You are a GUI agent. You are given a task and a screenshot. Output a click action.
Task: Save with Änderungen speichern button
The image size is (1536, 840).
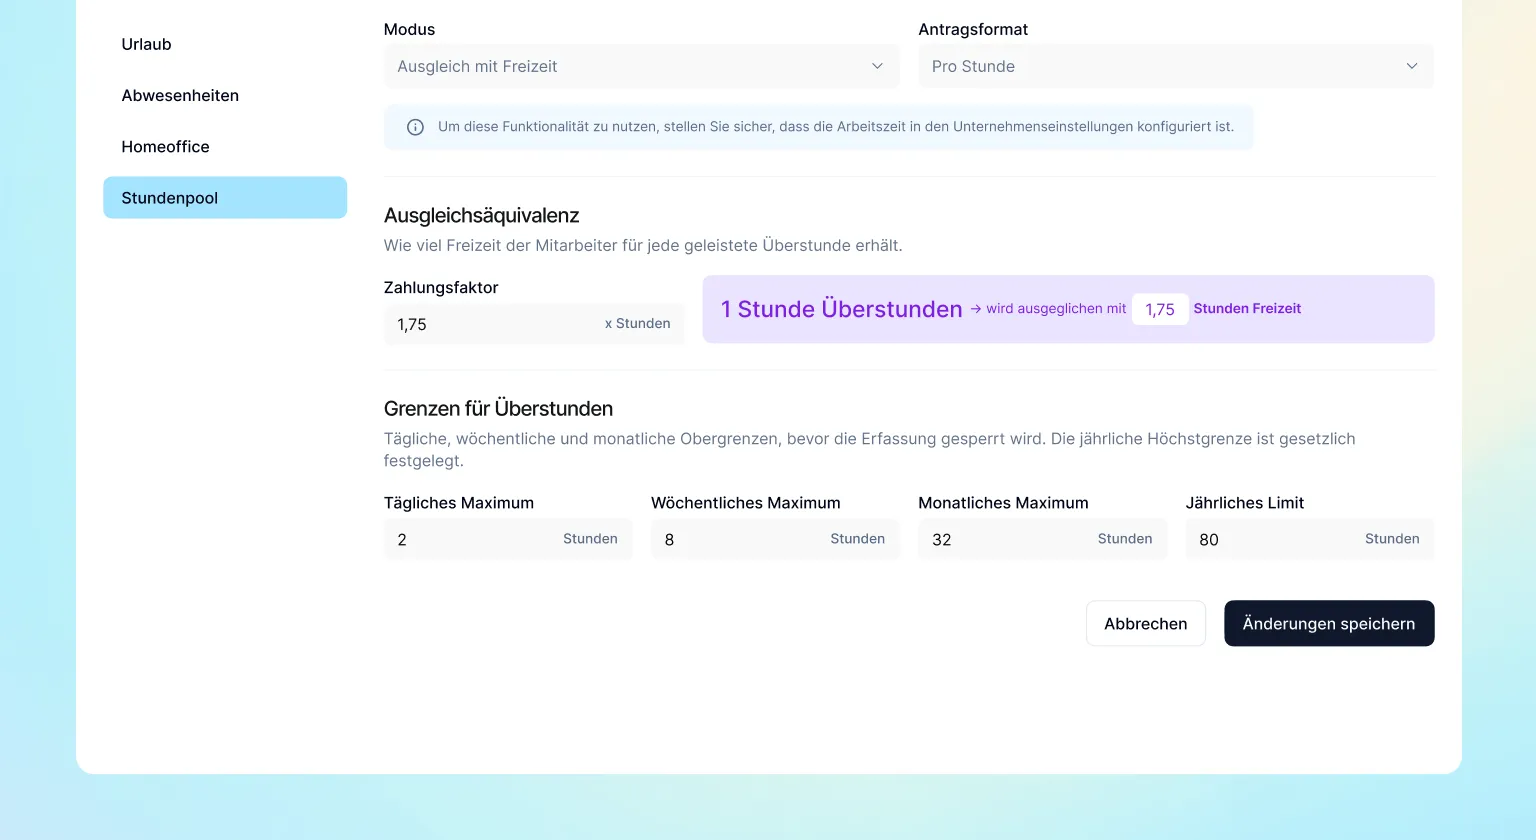[1329, 623]
